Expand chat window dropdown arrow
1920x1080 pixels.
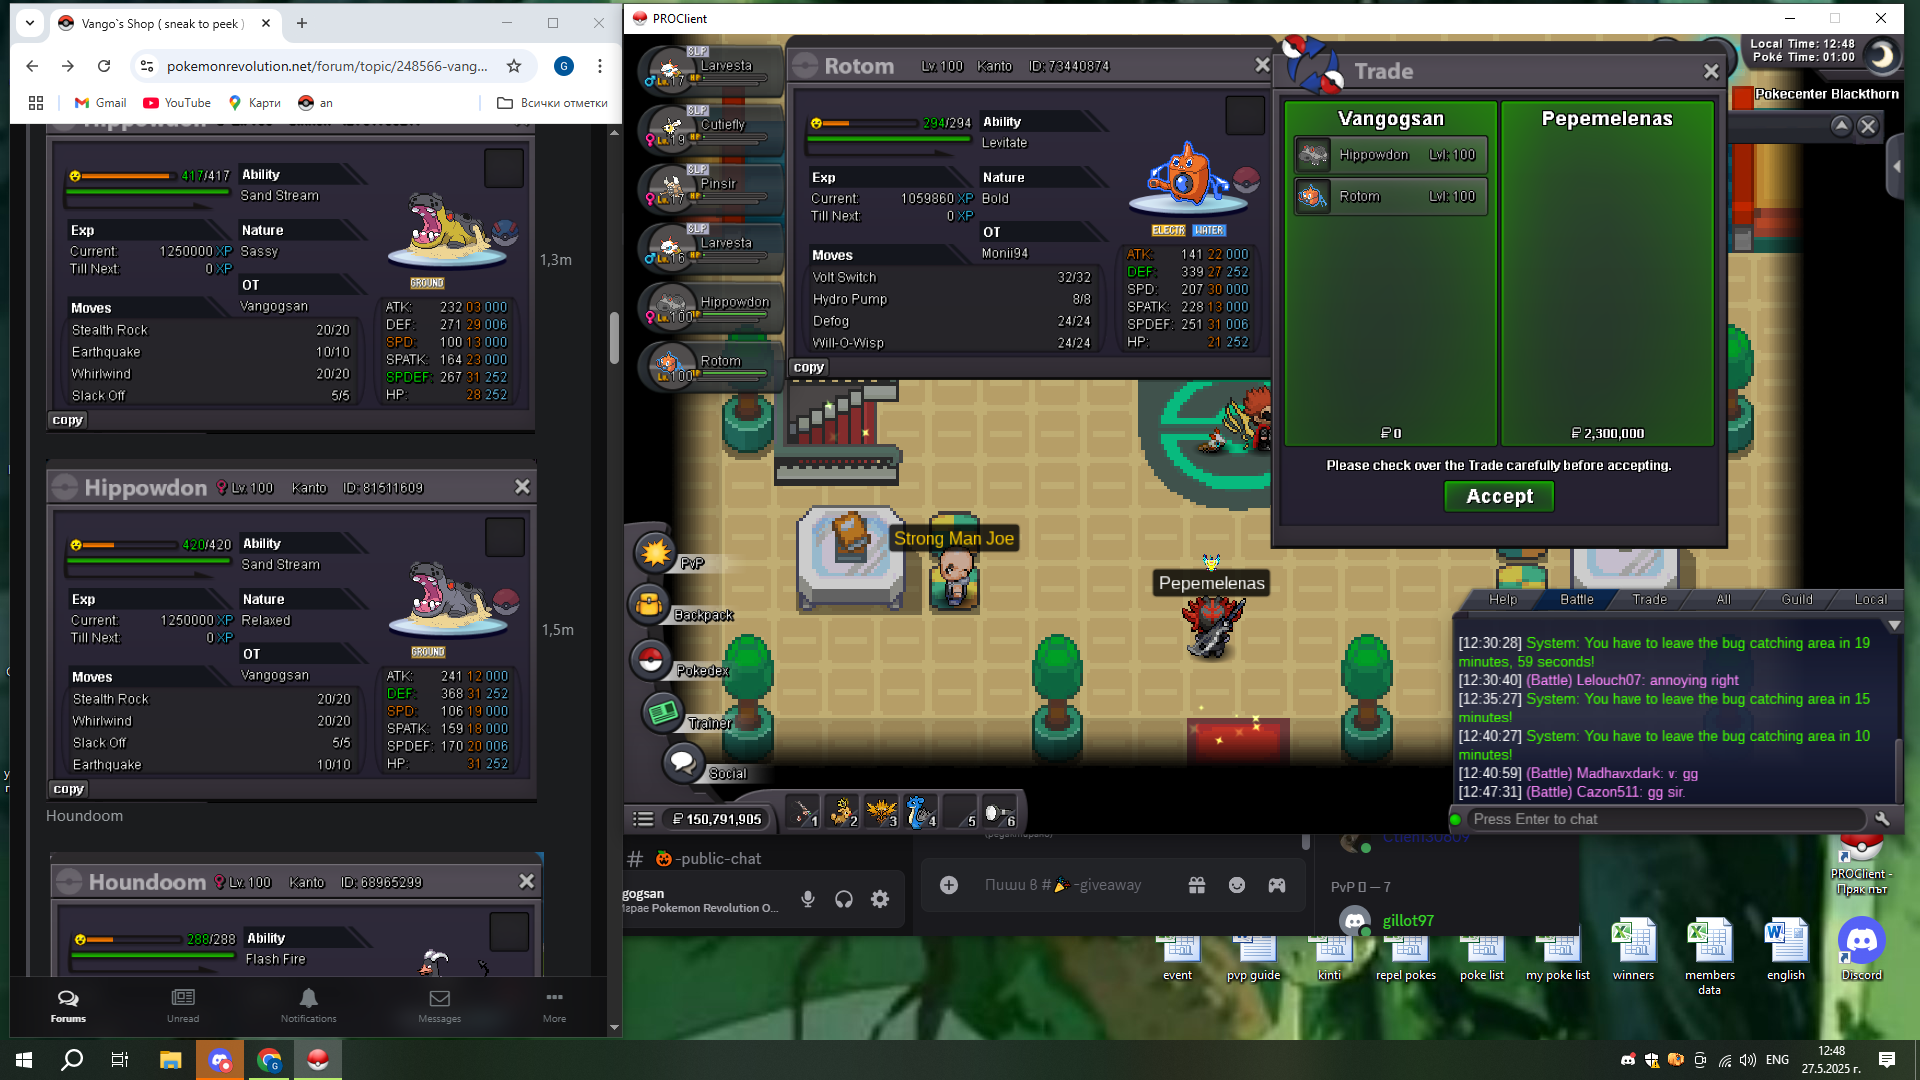click(1894, 625)
